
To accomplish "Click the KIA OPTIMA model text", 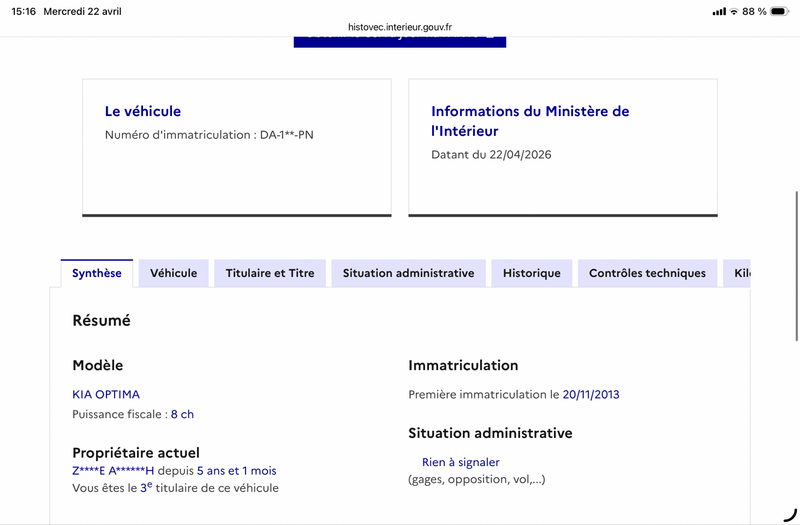I will coord(106,394).
